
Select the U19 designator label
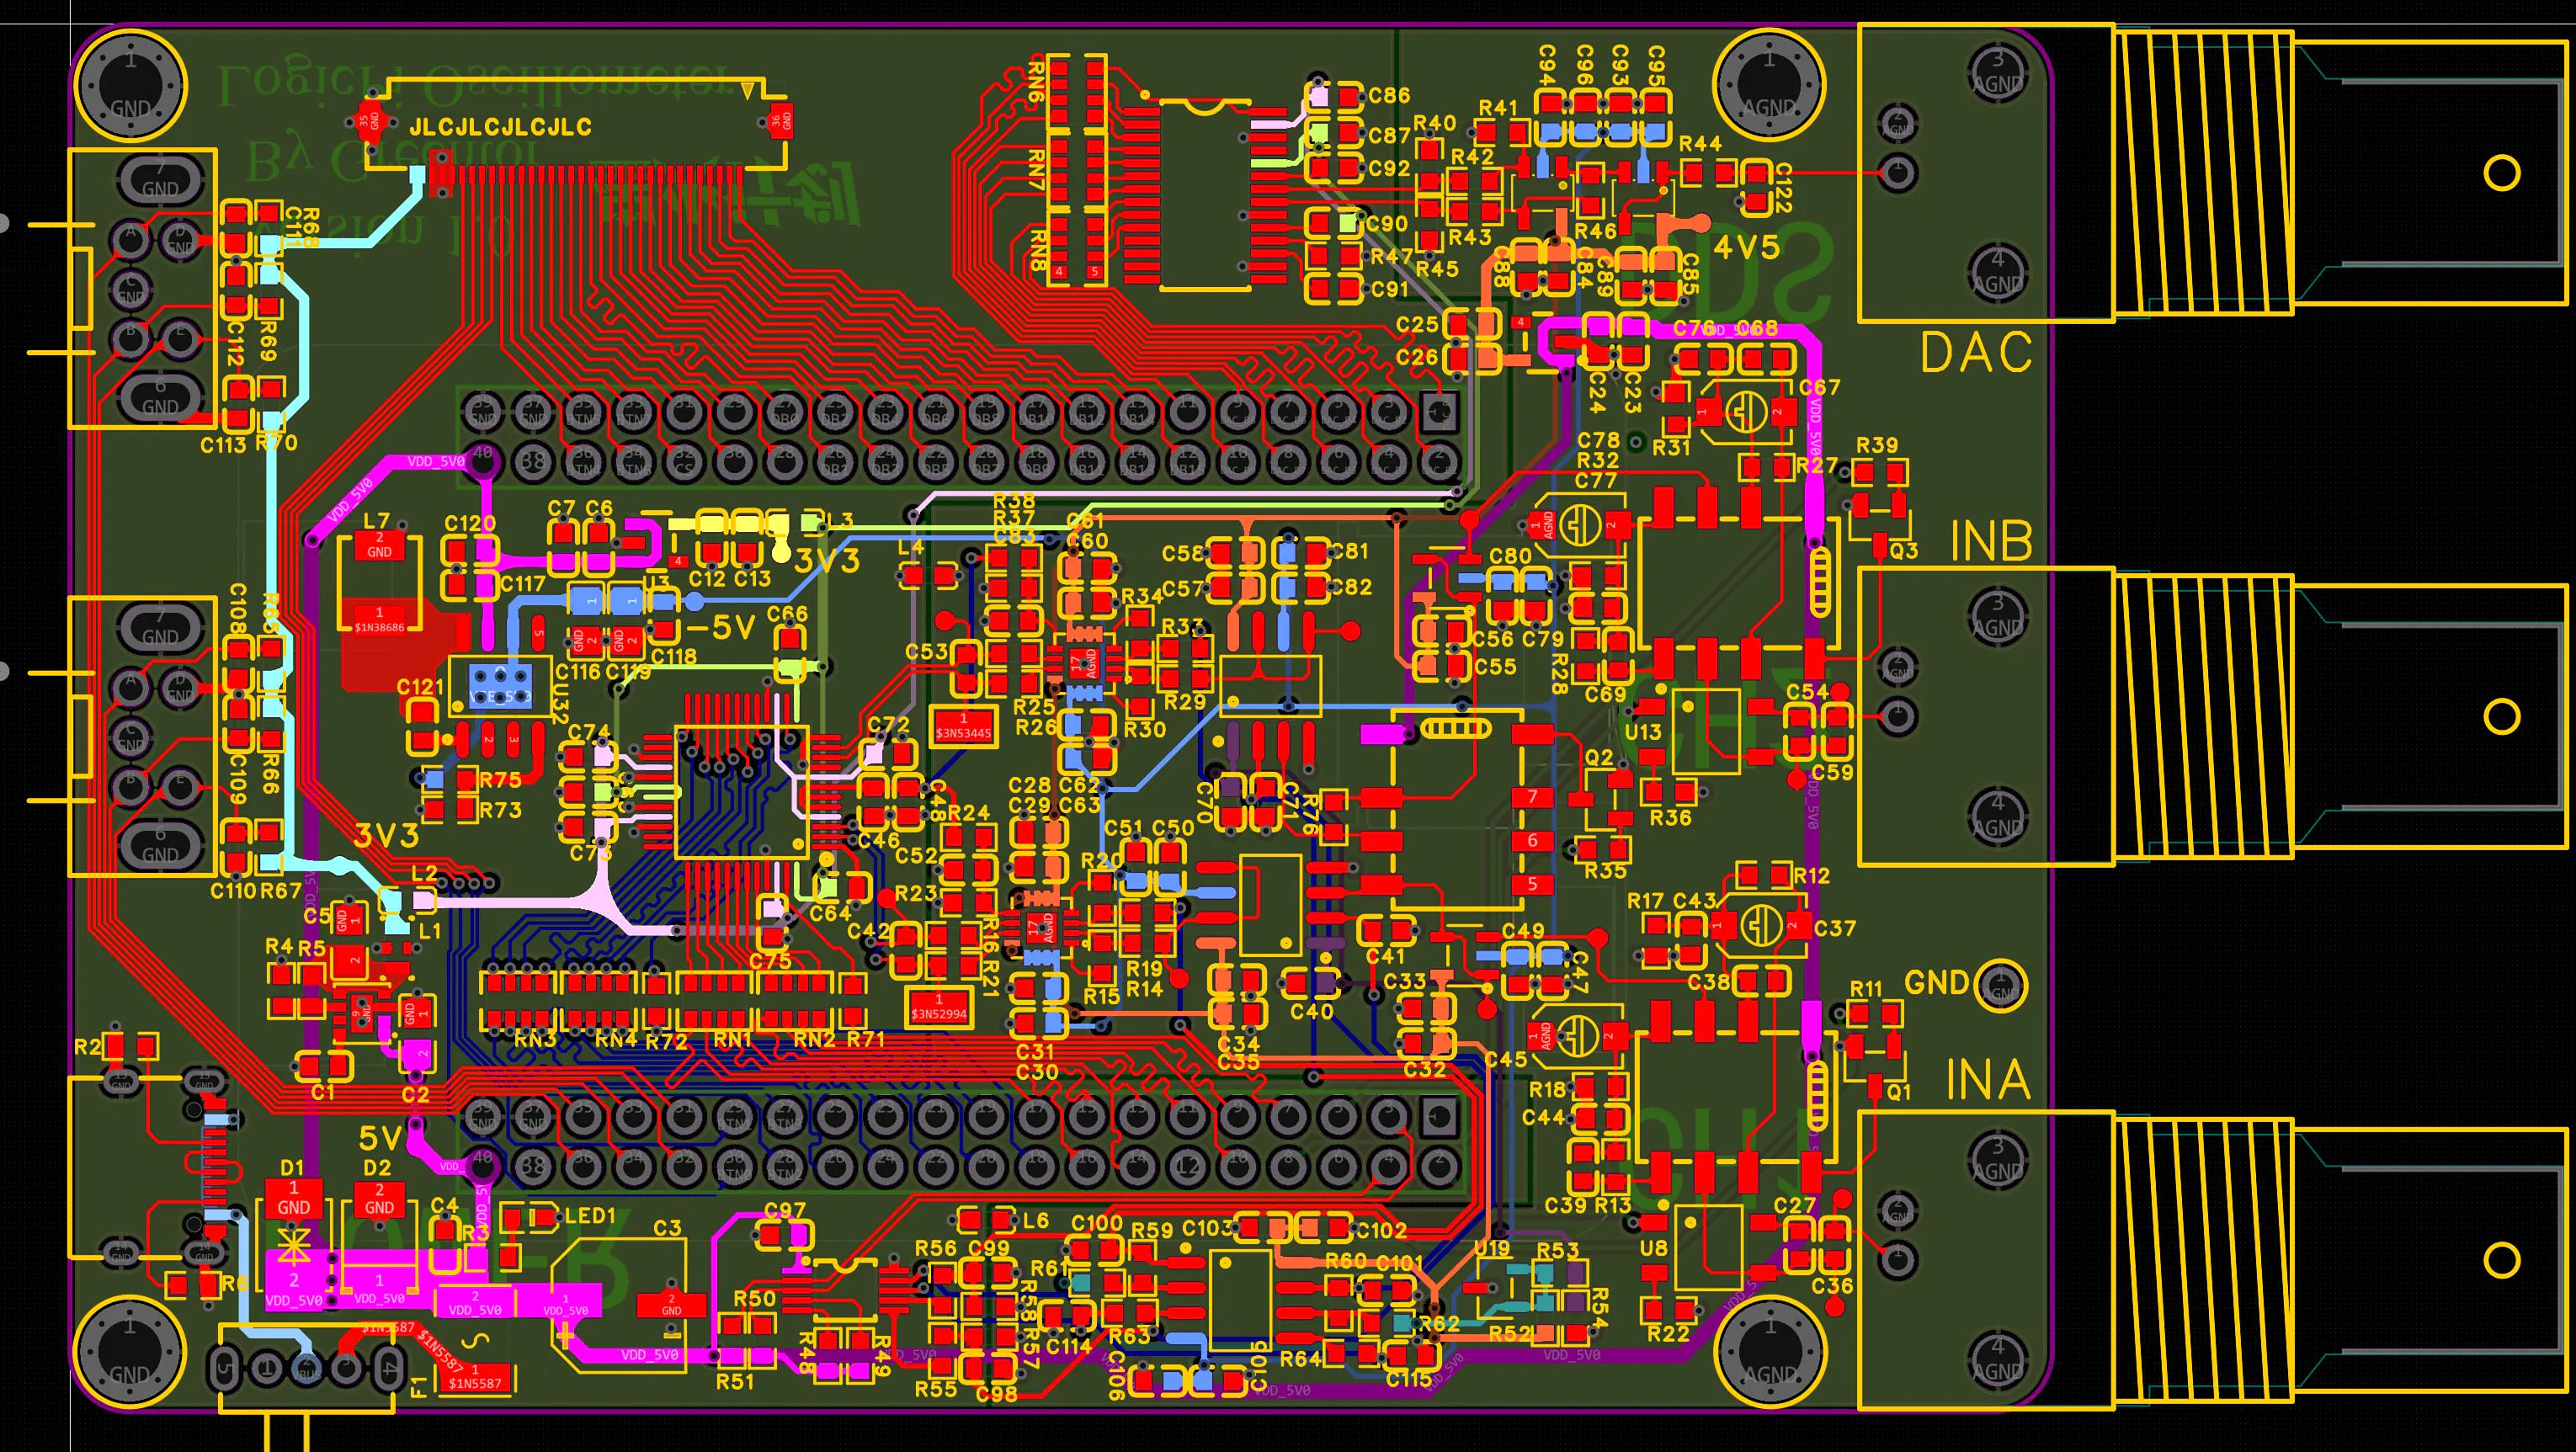(1492, 1248)
